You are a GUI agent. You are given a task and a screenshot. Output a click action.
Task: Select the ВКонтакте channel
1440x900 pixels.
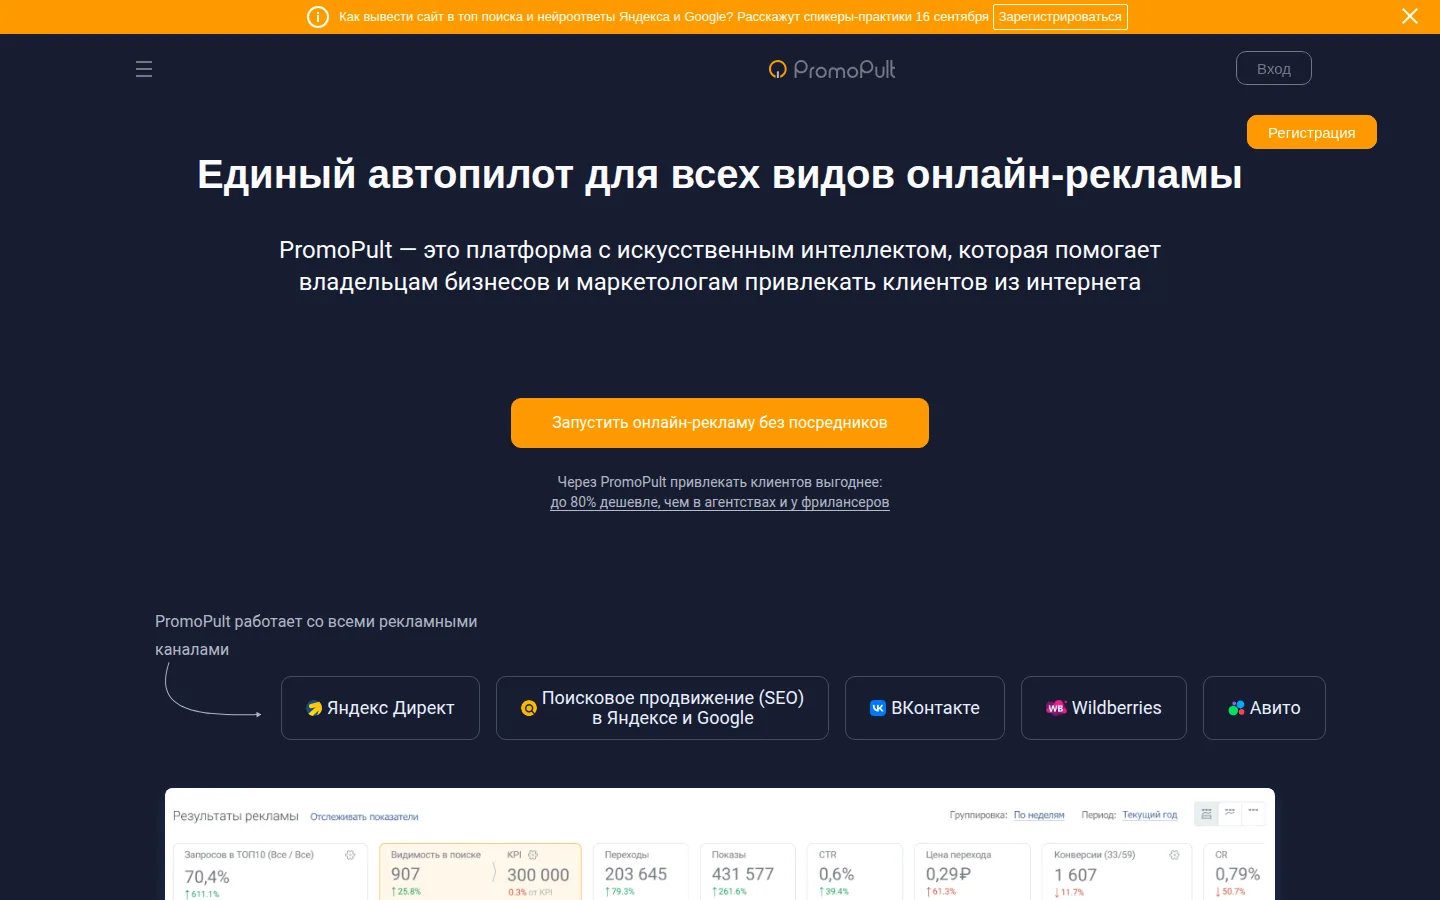925,708
